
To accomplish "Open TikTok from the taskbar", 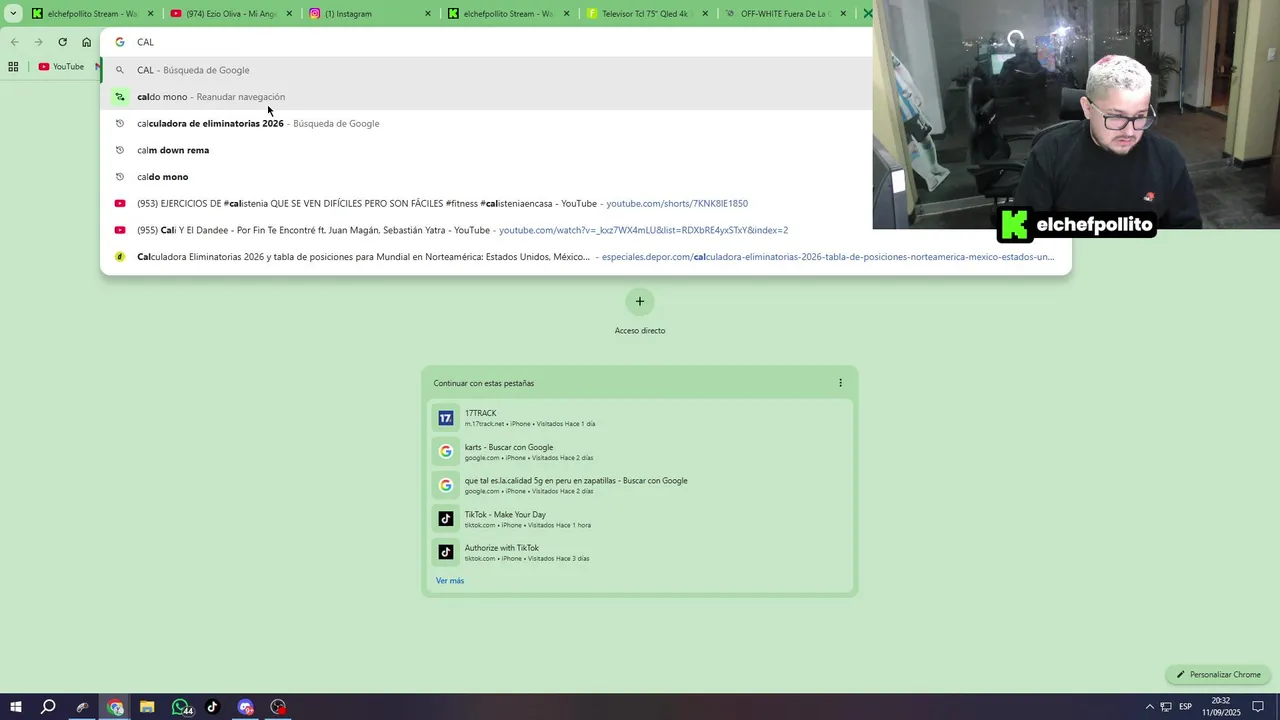I will [x=212, y=707].
